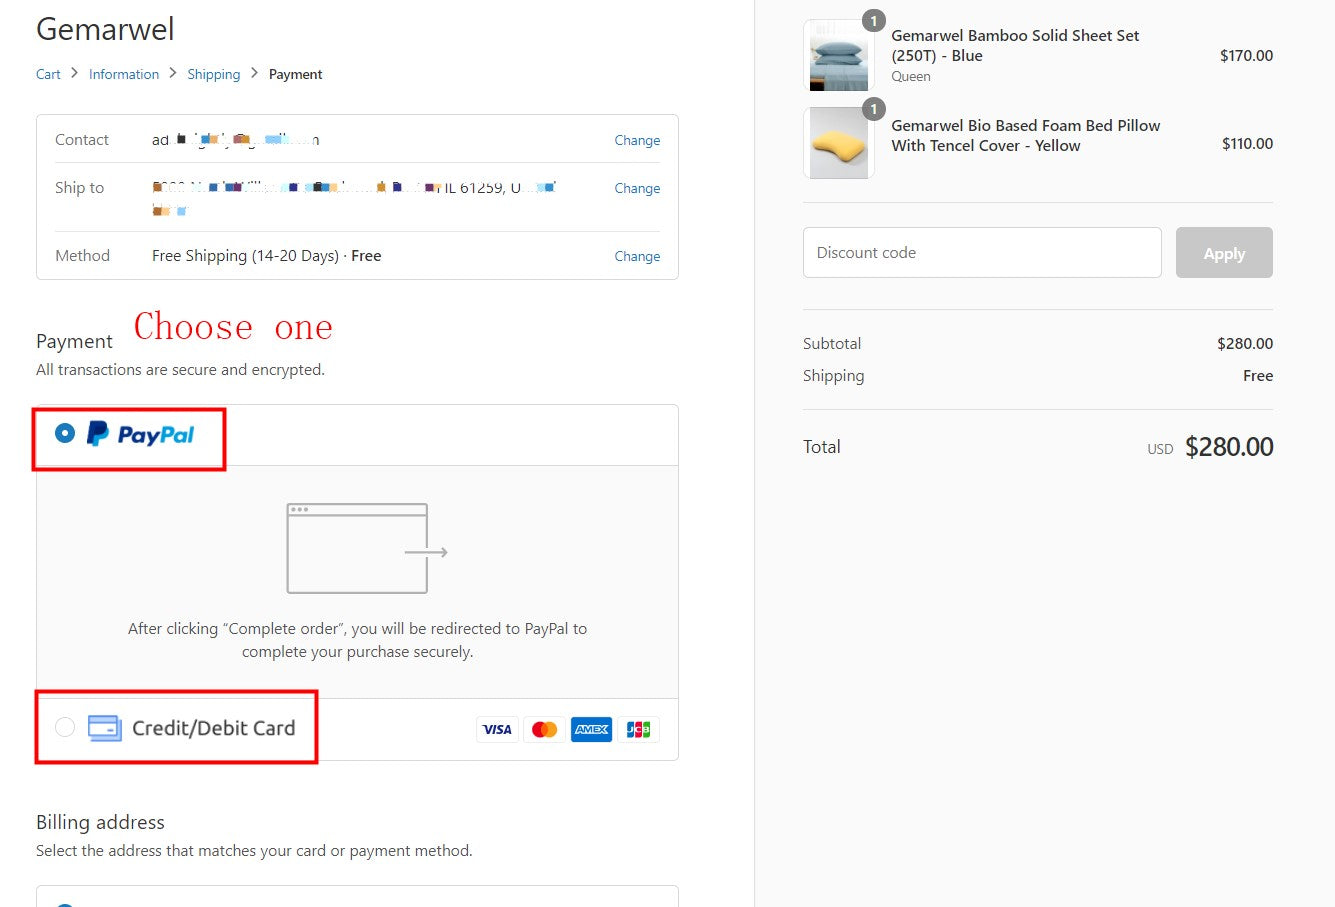Go to Information breadcrumb step

[124, 74]
